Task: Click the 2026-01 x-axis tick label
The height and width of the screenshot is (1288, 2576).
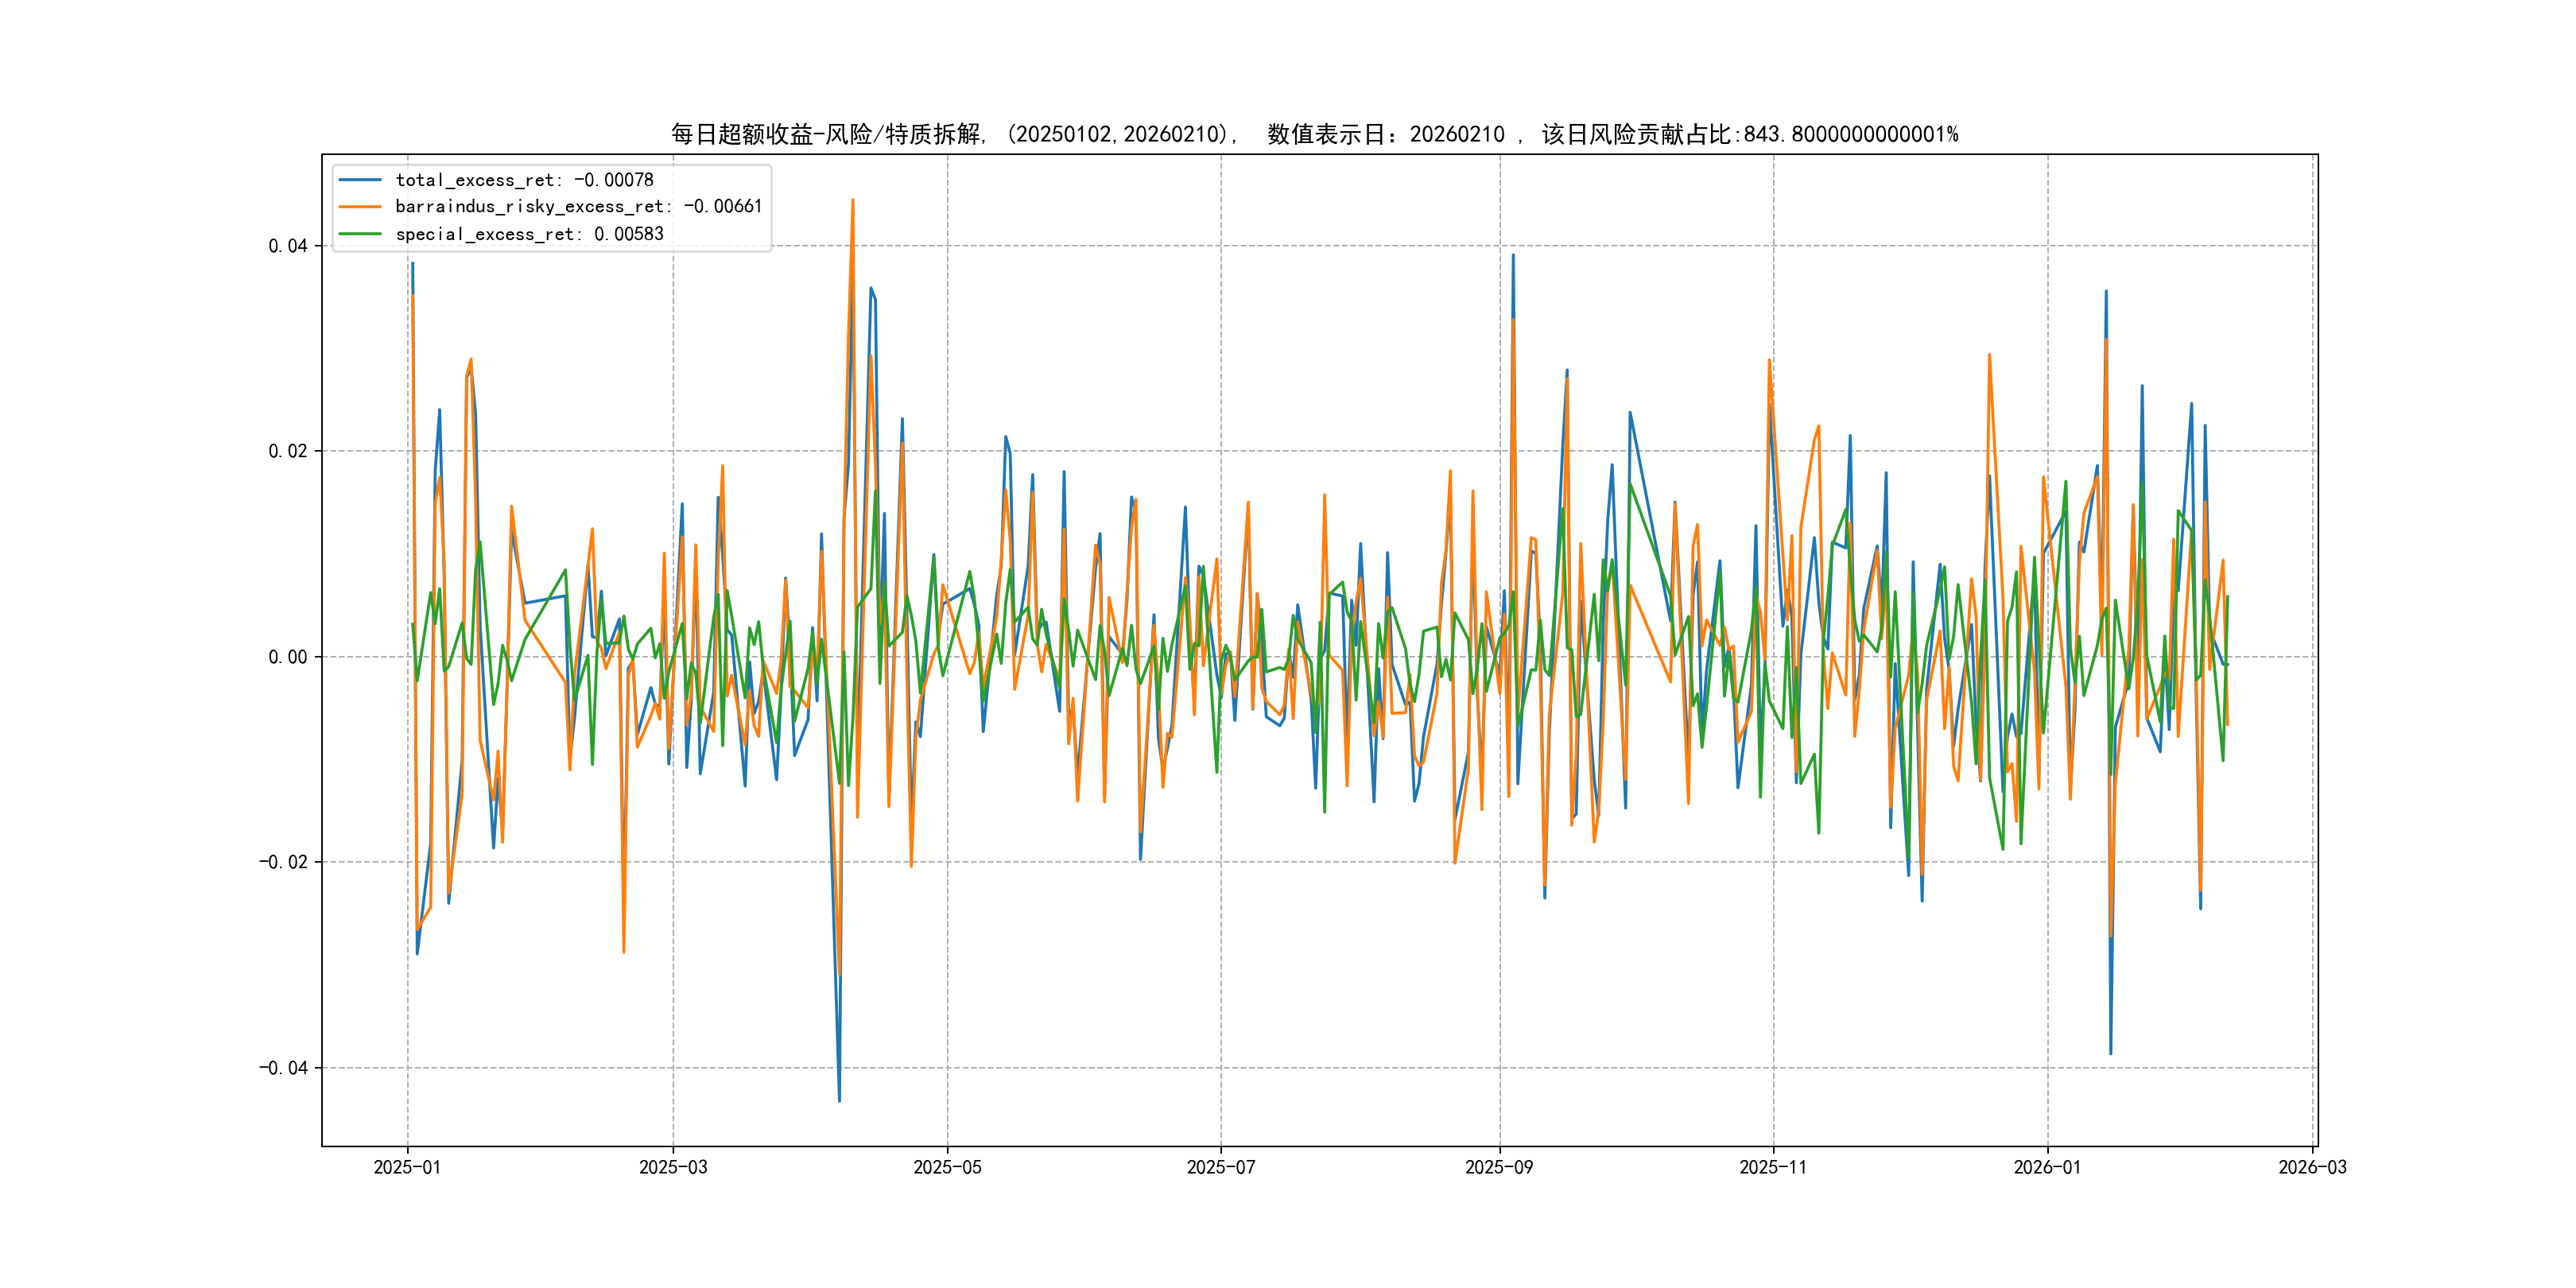Action: click(2047, 1167)
